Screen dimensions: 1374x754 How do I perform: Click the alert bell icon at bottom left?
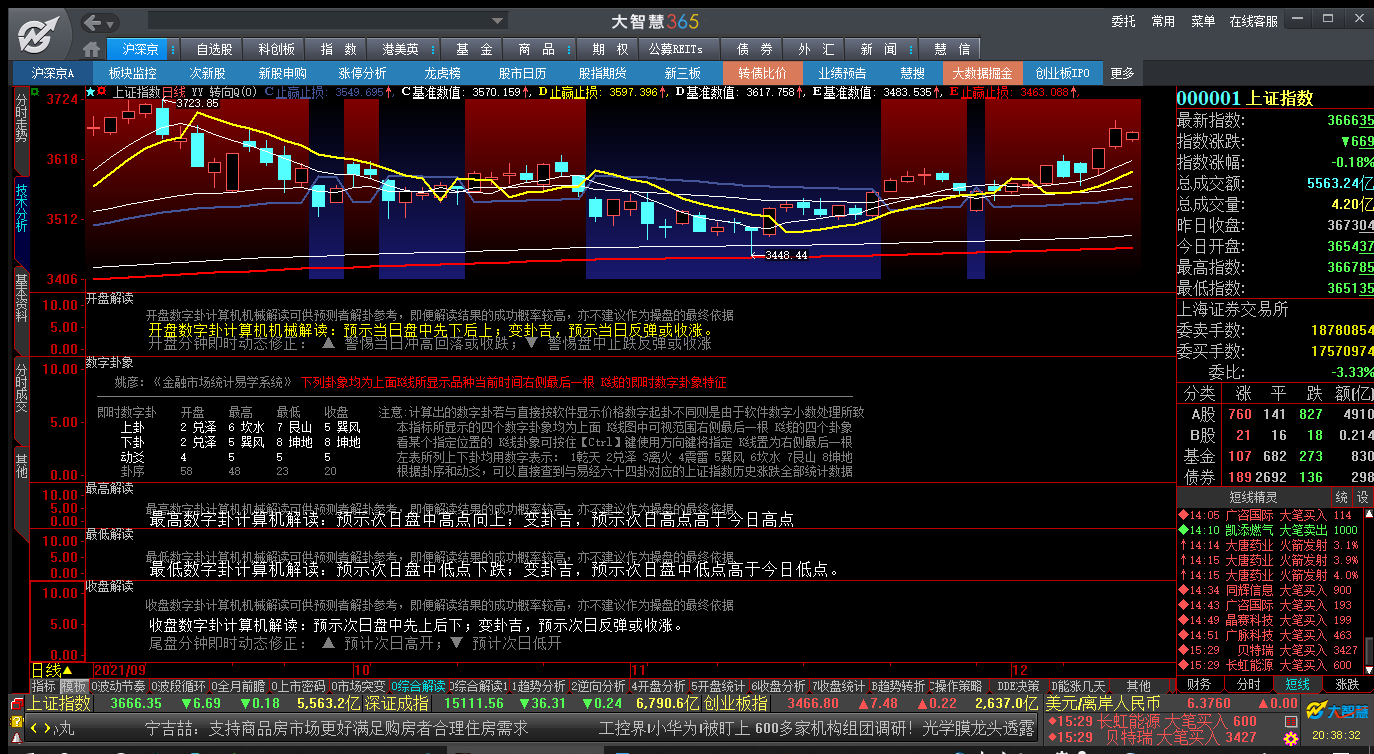click(17, 738)
